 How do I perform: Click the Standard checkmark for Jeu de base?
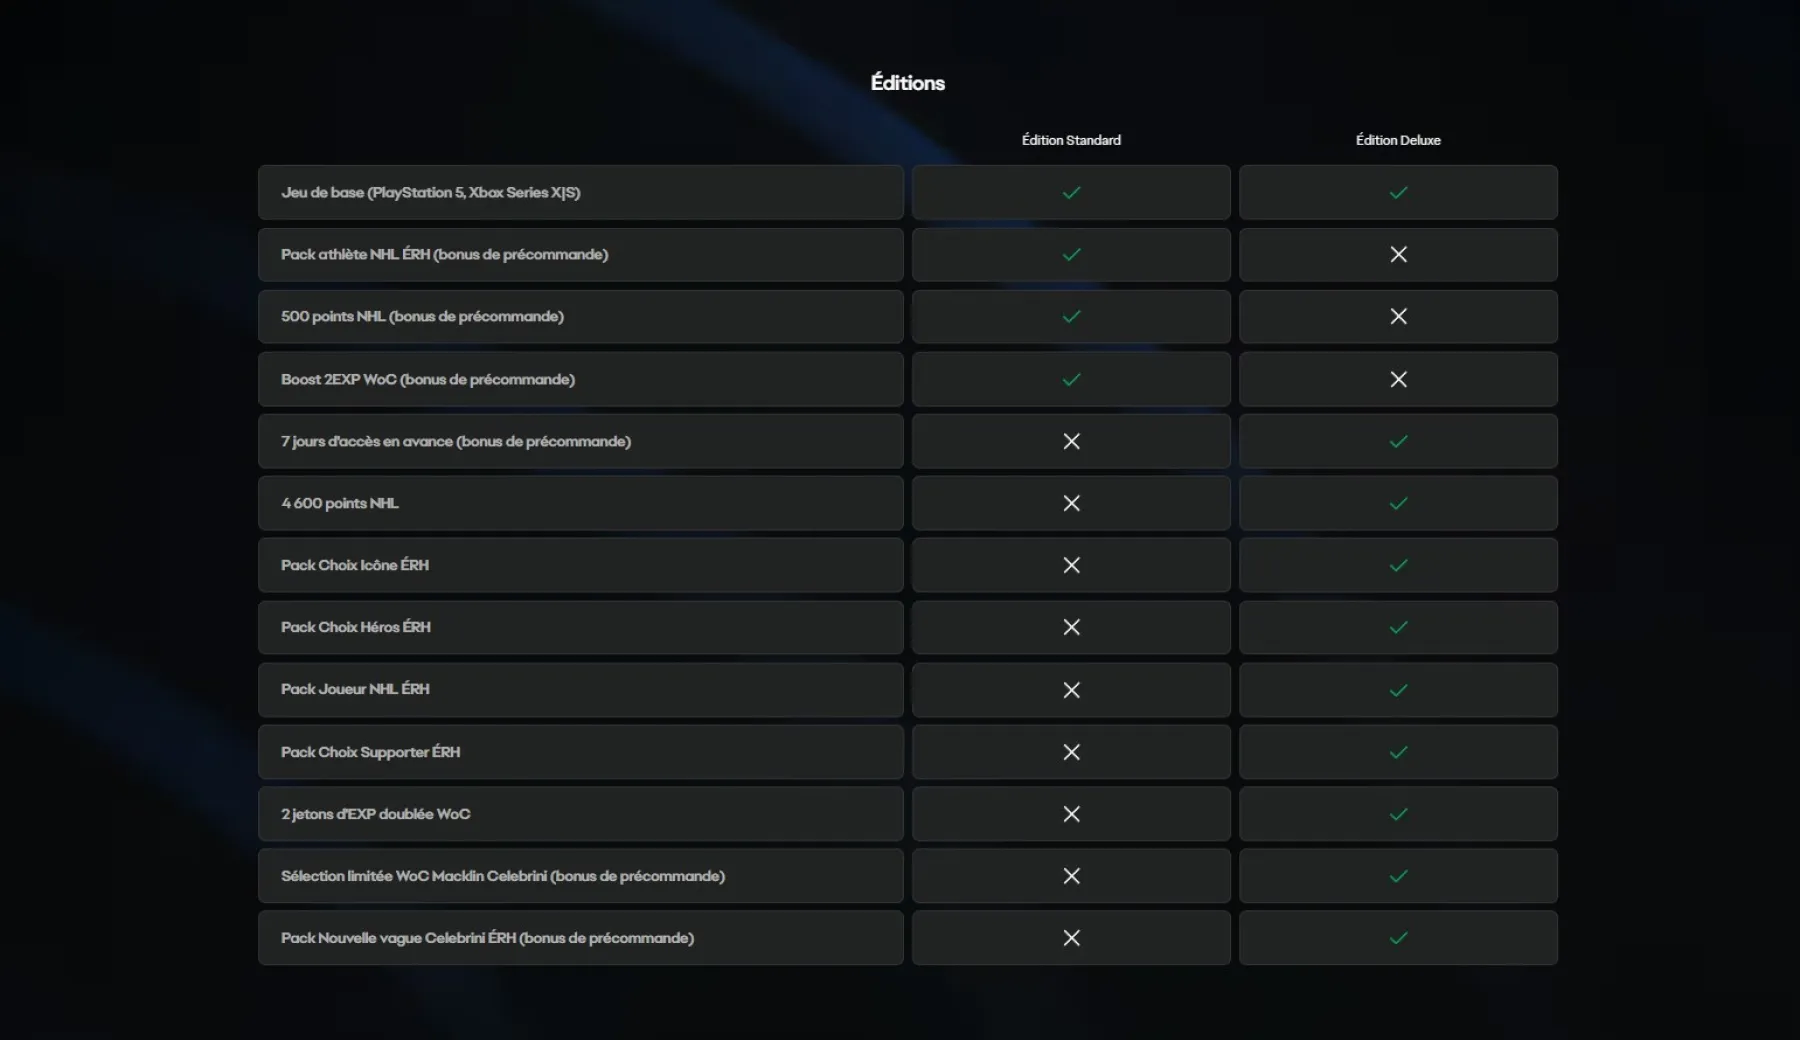[1071, 193]
